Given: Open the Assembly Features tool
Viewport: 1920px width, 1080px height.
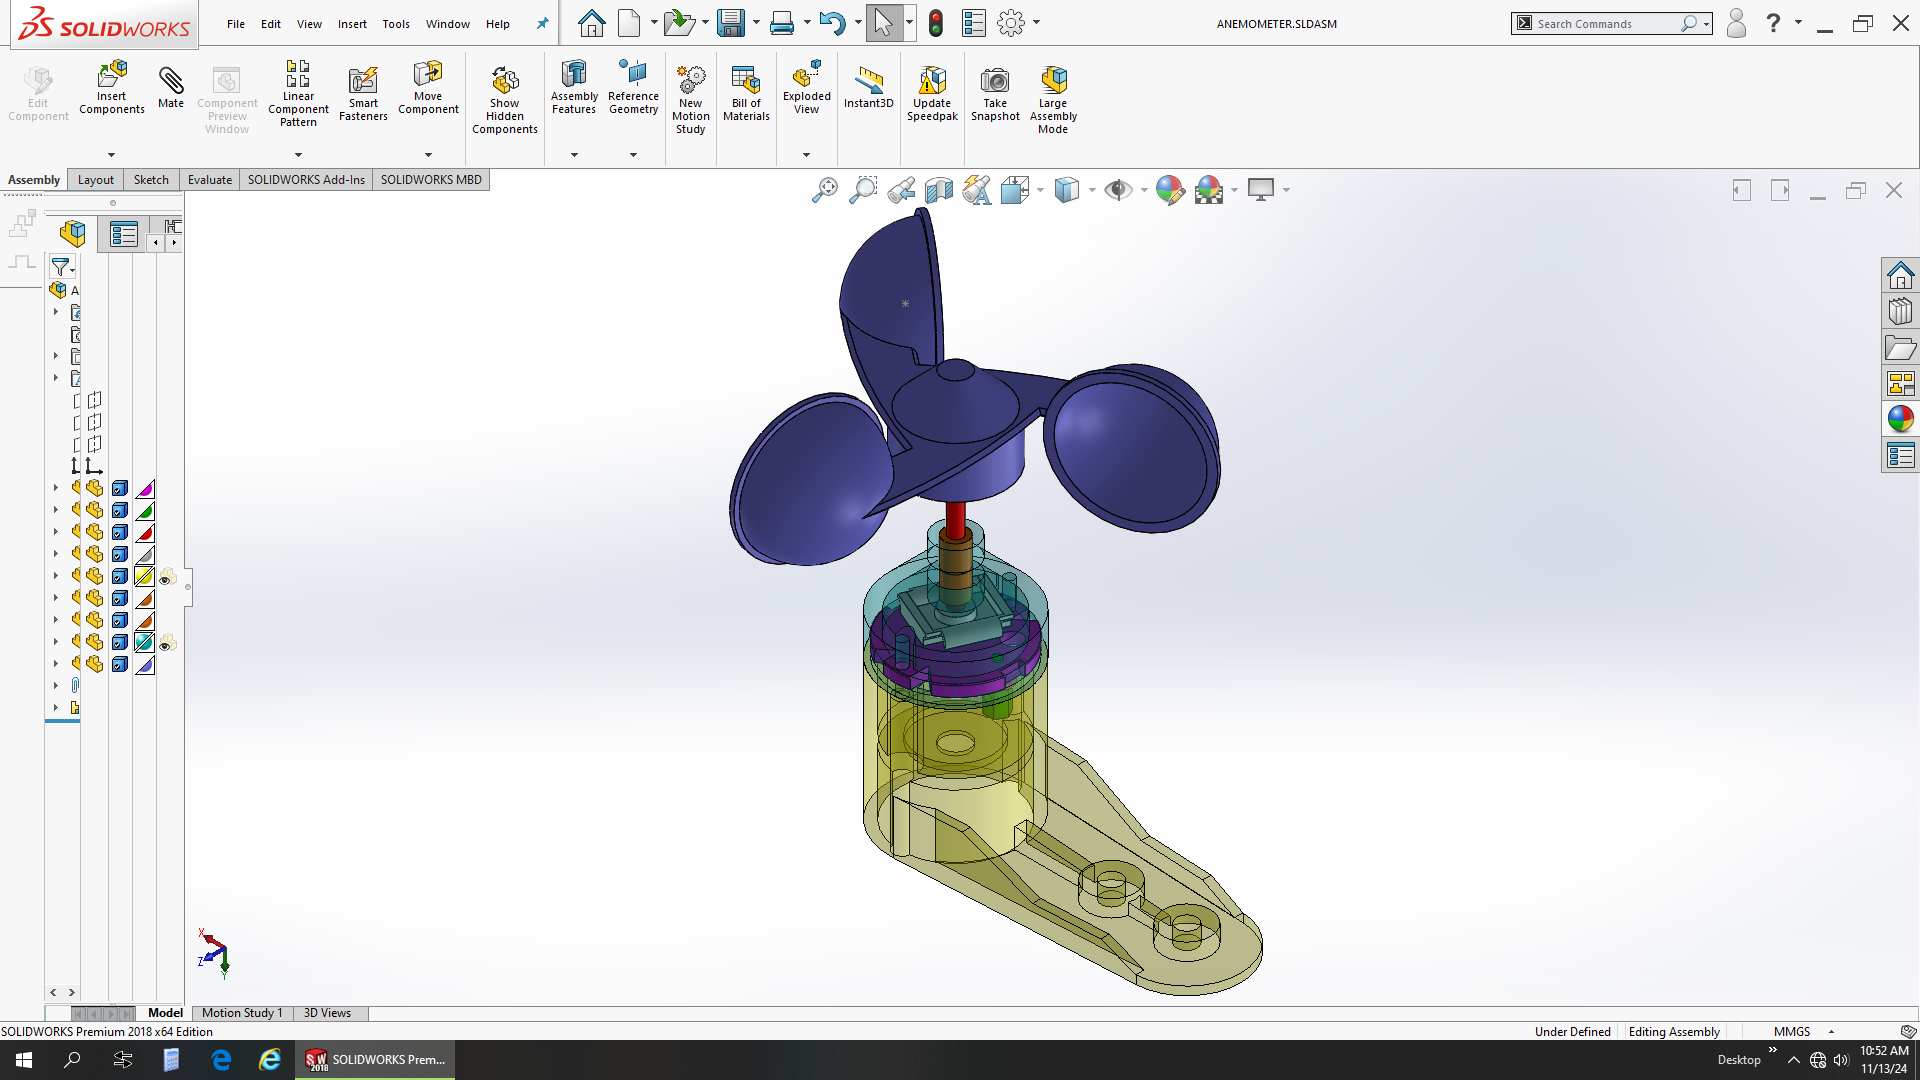Looking at the screenshot, I should tap(574, 88).
